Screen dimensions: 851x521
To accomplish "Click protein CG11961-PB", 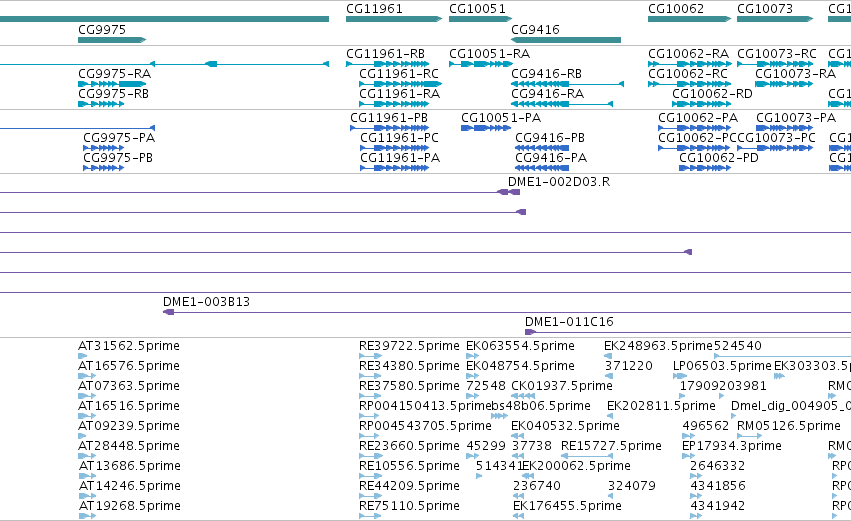I will click(x=390, y=128).
